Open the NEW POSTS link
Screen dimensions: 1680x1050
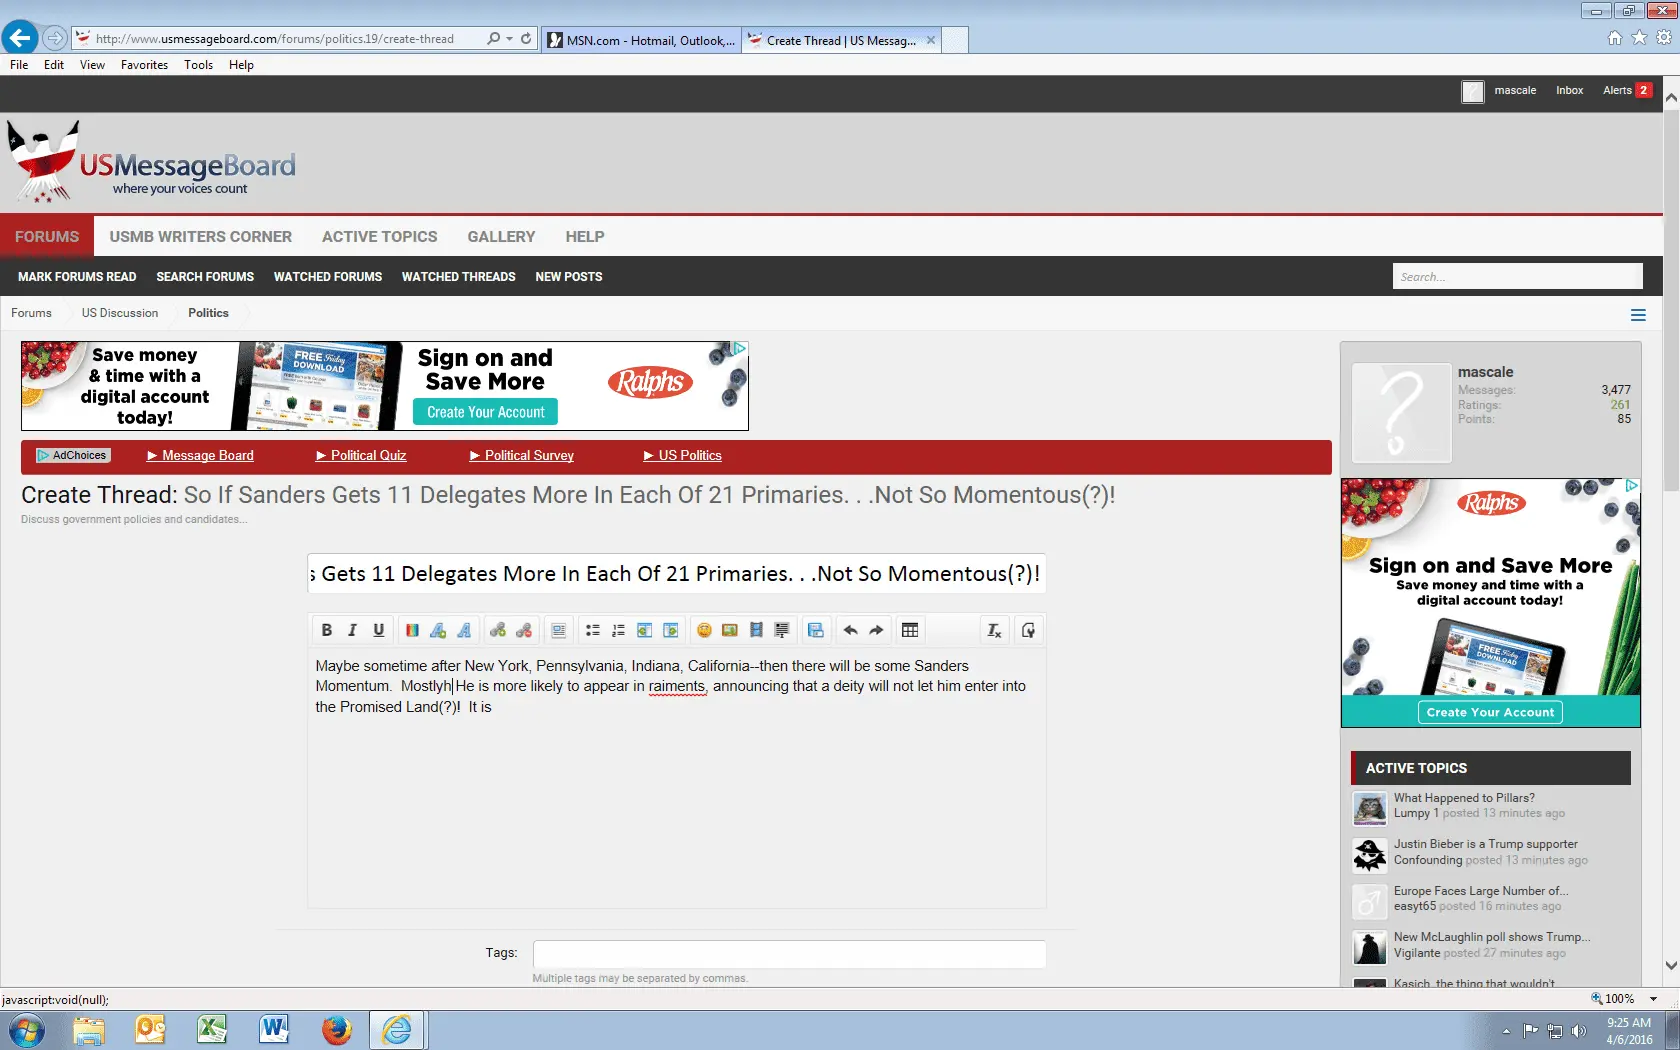pyautogui.click(x=569, y=277)
